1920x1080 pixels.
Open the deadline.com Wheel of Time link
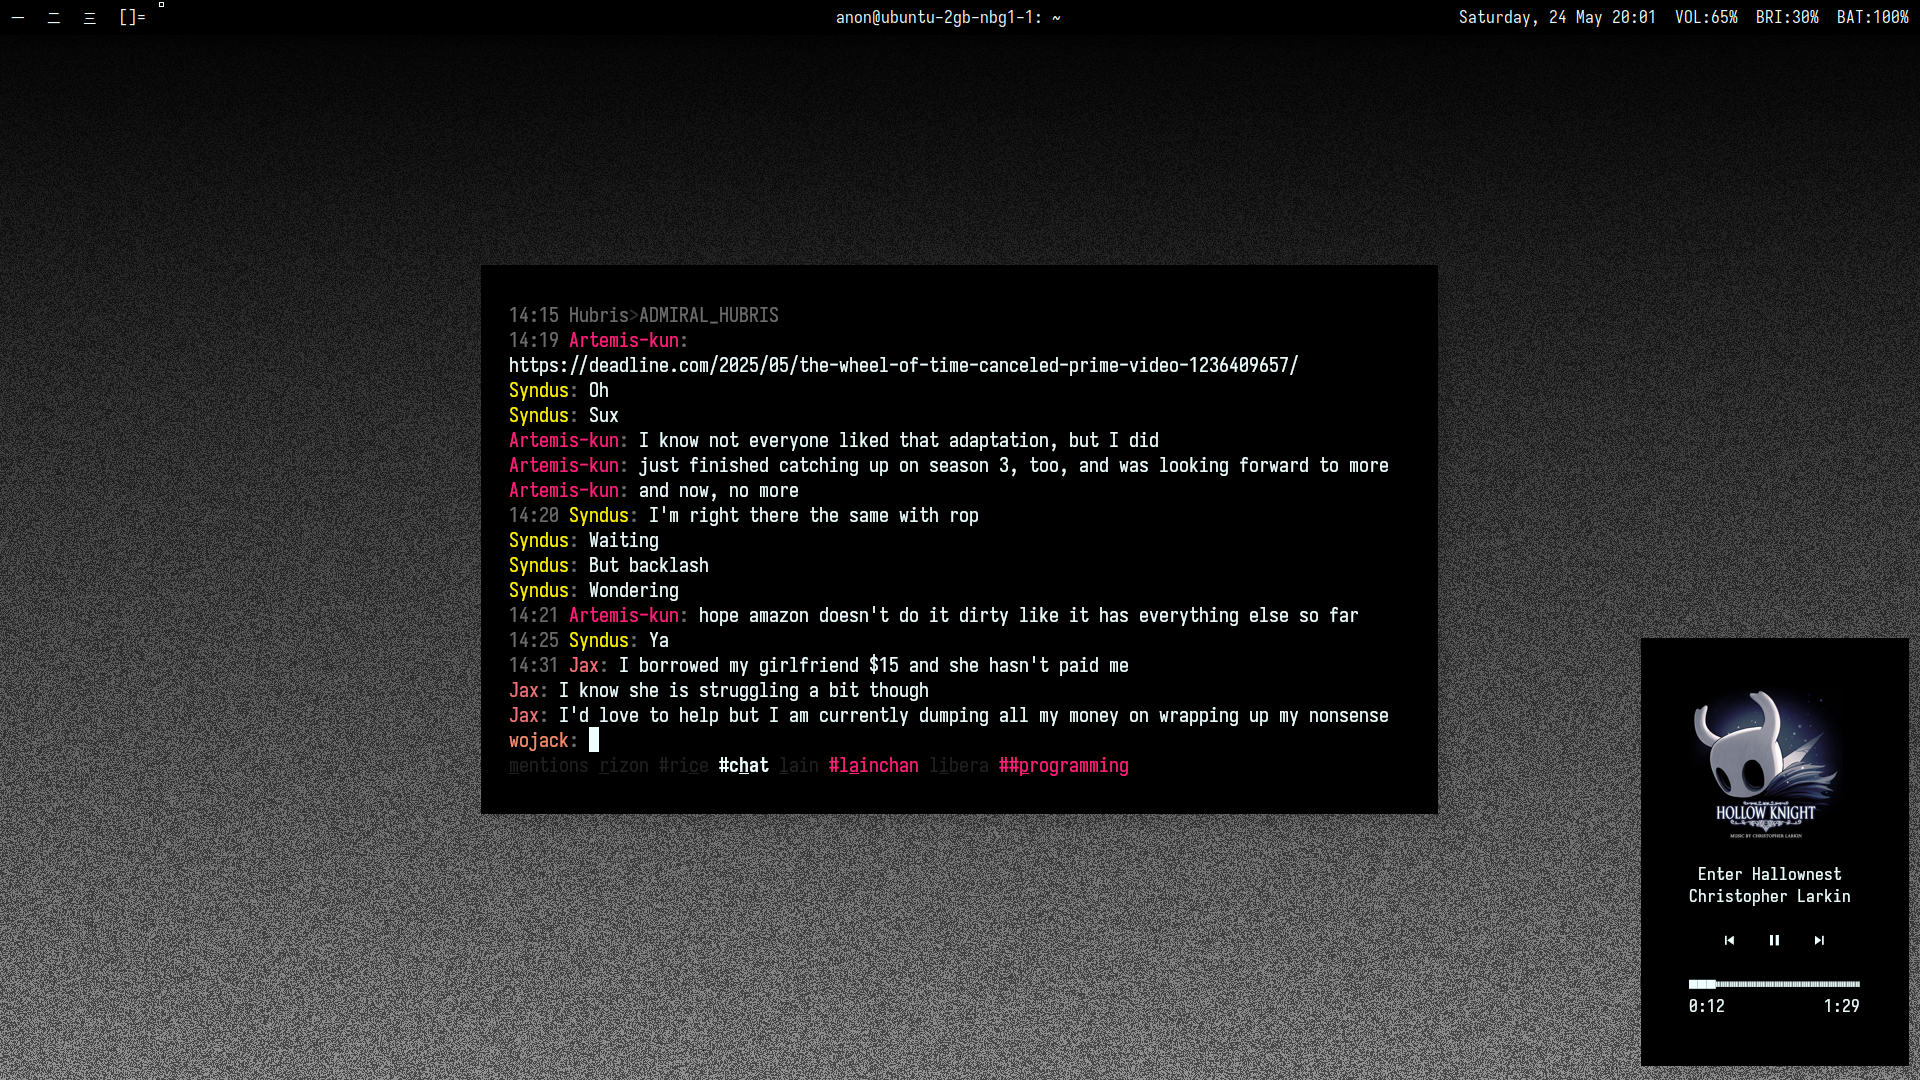pyautogui.click(x=903, y=365)
